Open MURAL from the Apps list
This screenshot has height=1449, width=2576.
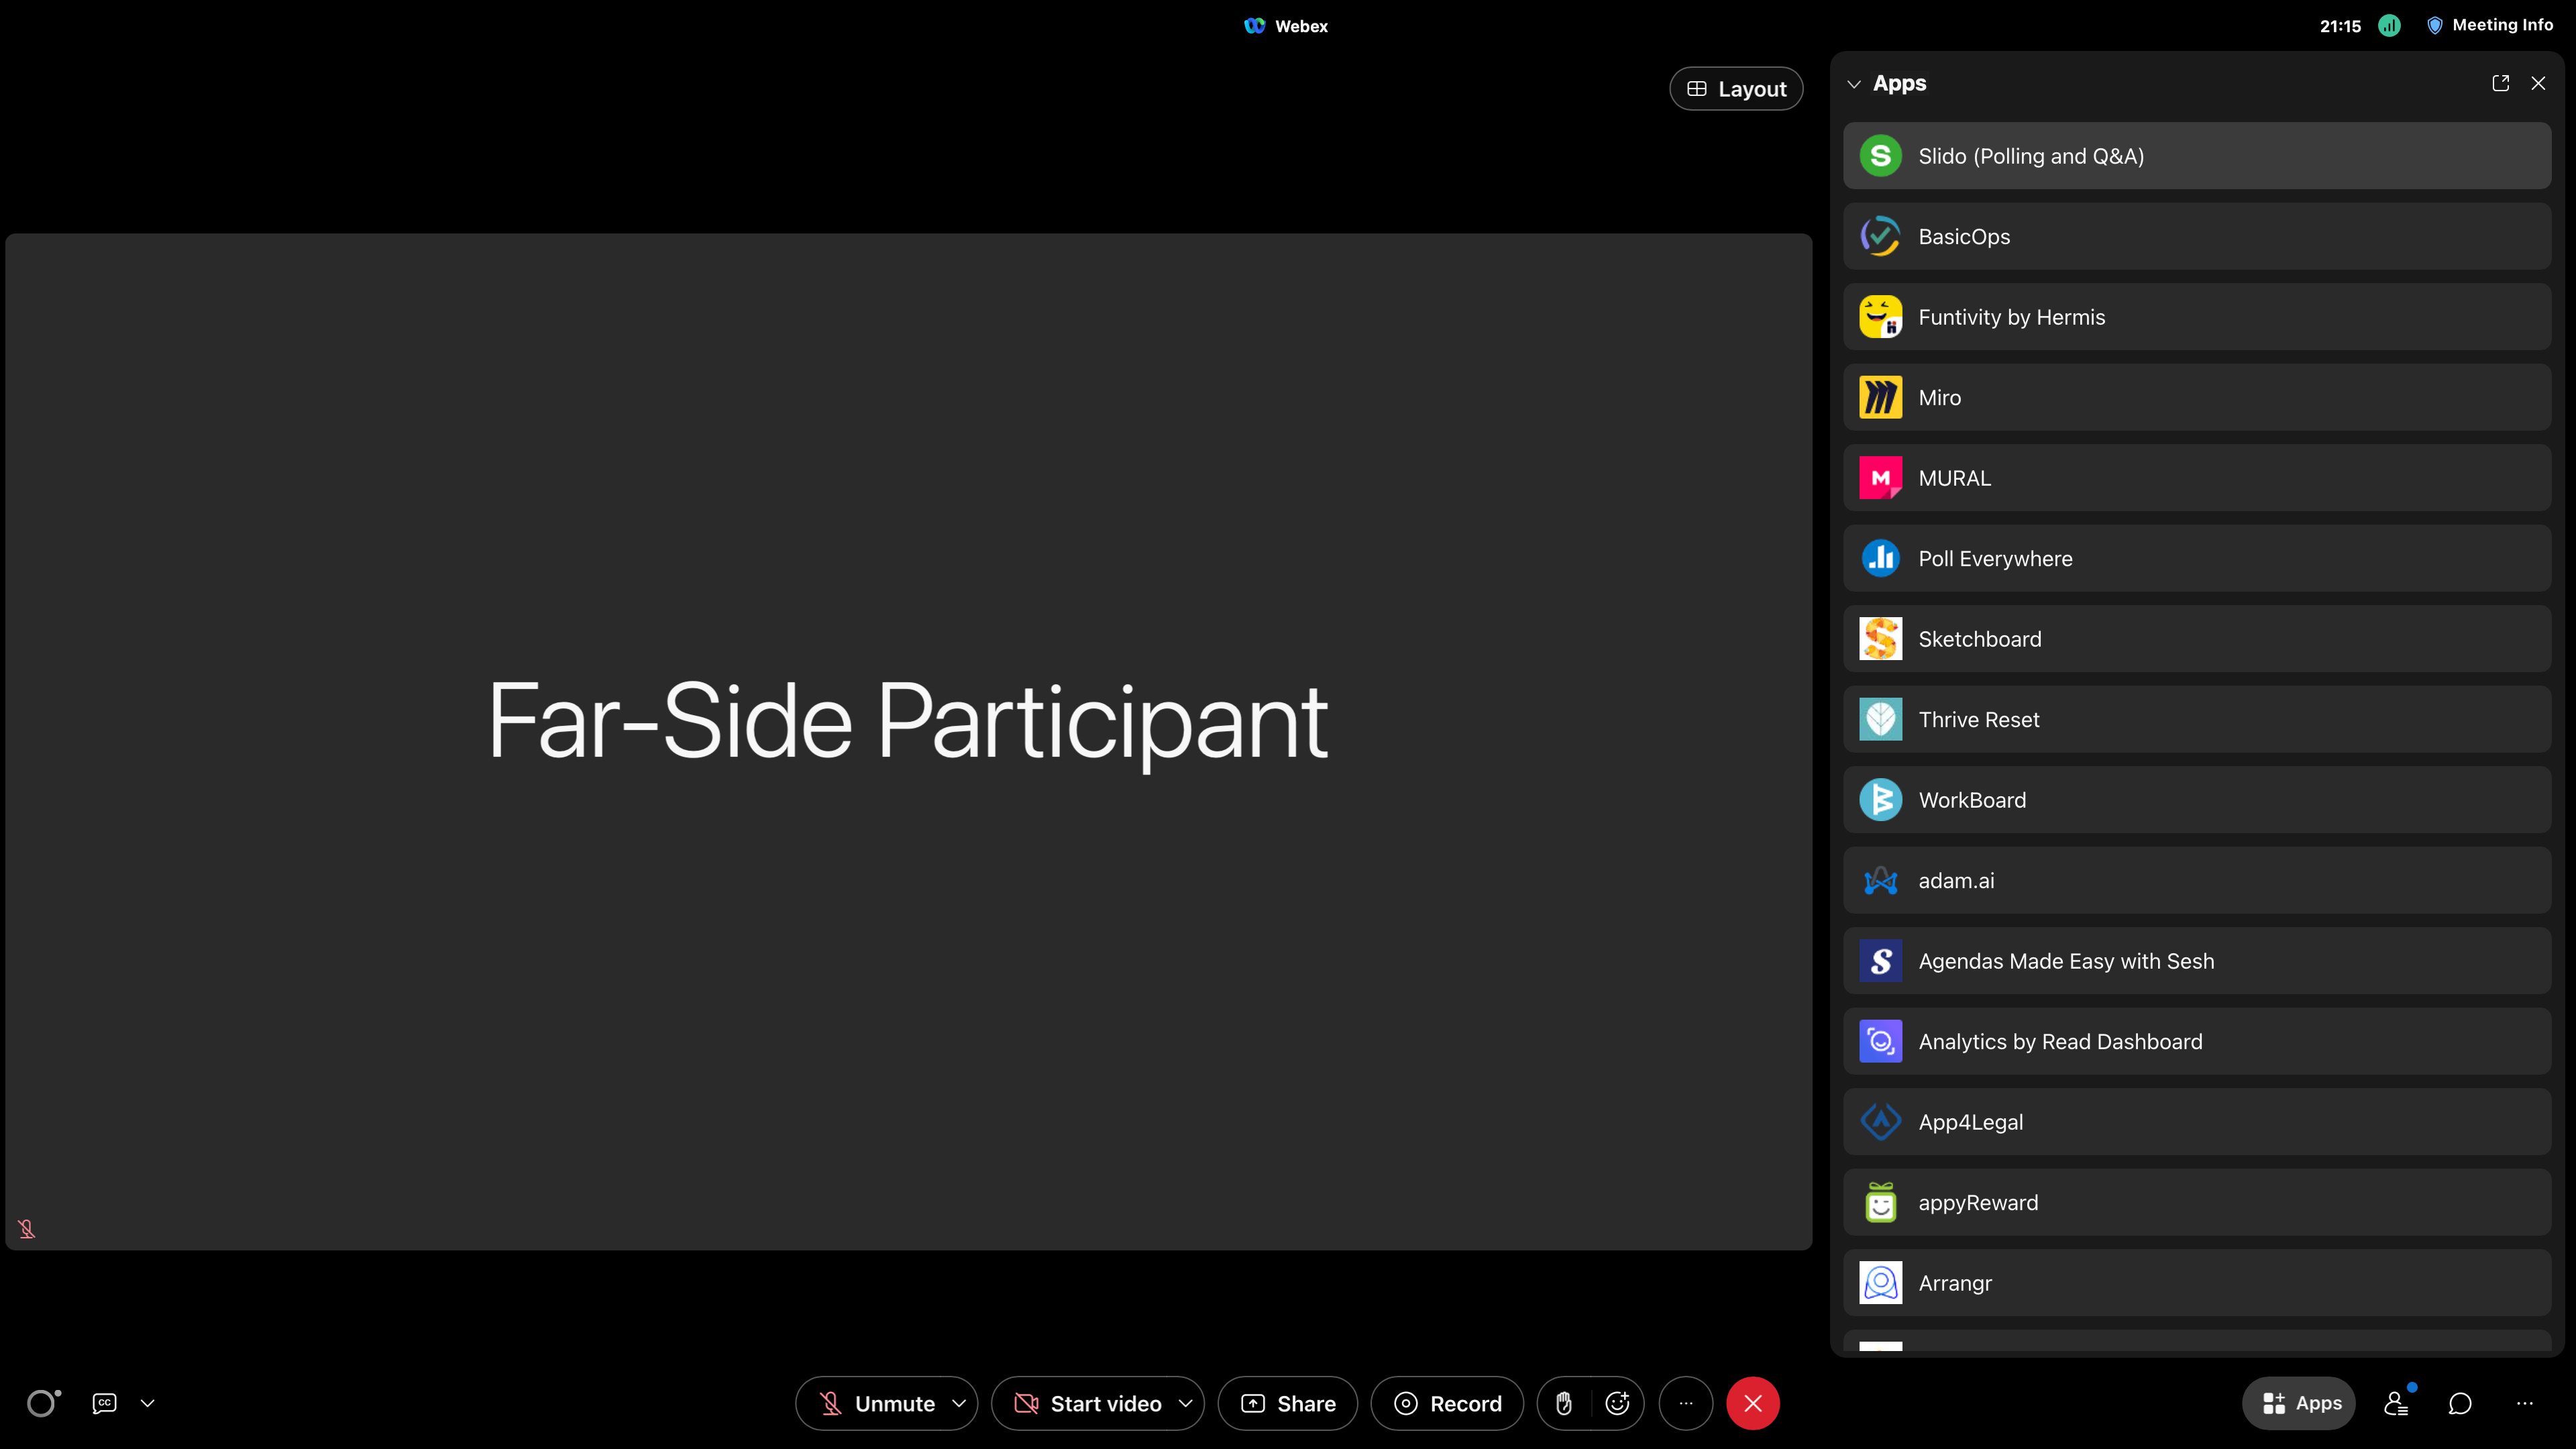2195,478
